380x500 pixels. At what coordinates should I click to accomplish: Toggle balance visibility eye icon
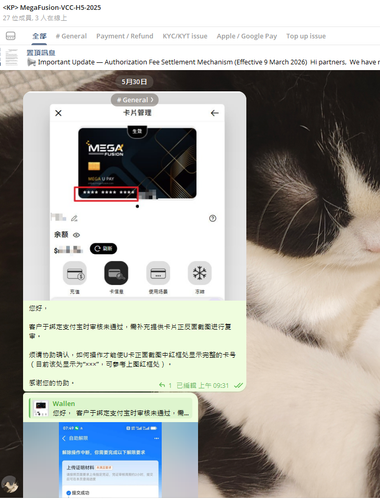76,235
